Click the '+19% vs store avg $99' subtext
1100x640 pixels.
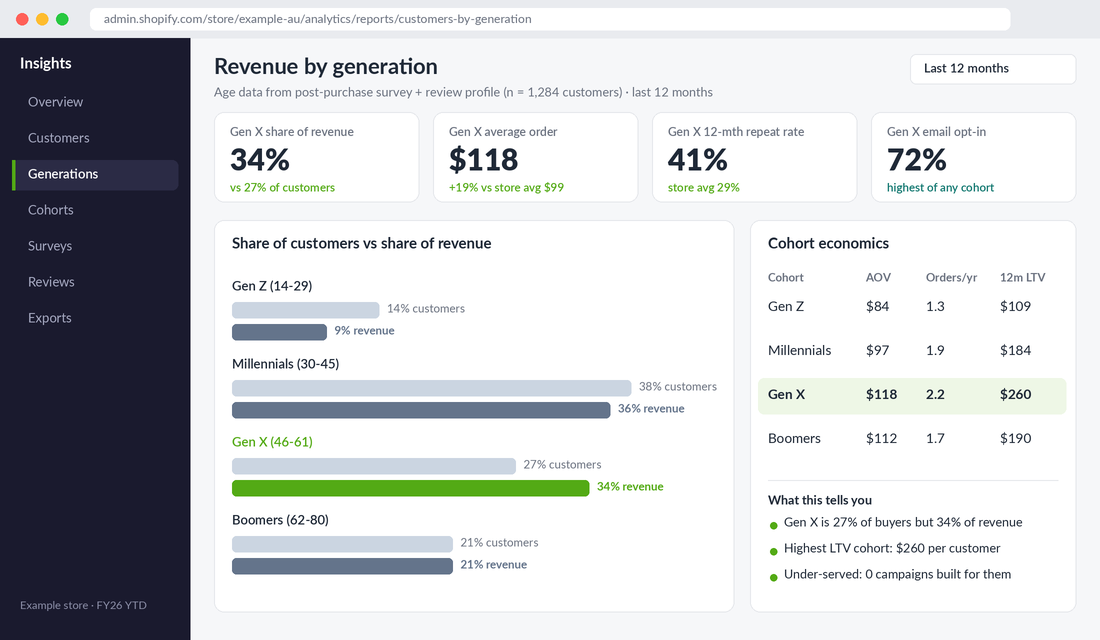point(506,187)
